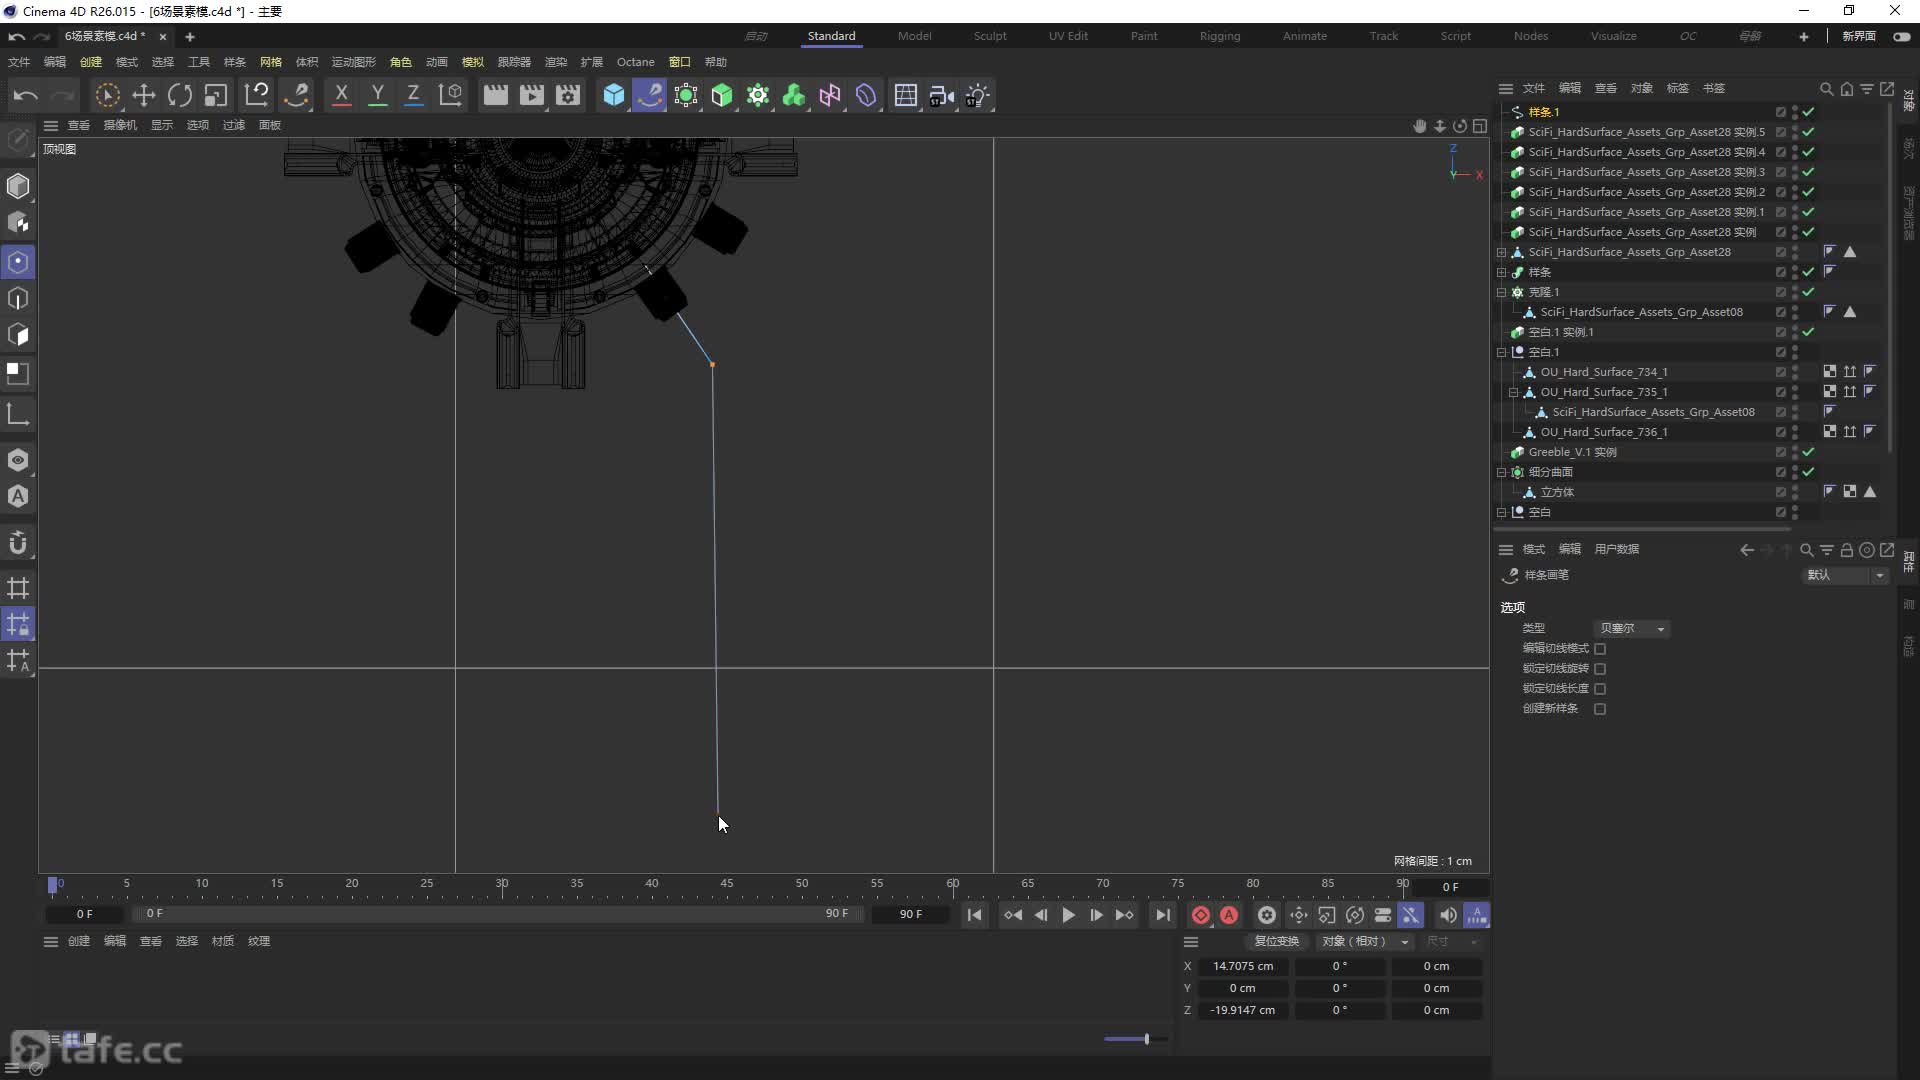Switch to the Sculpt layout tab
Image resolution: width=1920 pixels, height=1080 pixels.
(990, 36)
